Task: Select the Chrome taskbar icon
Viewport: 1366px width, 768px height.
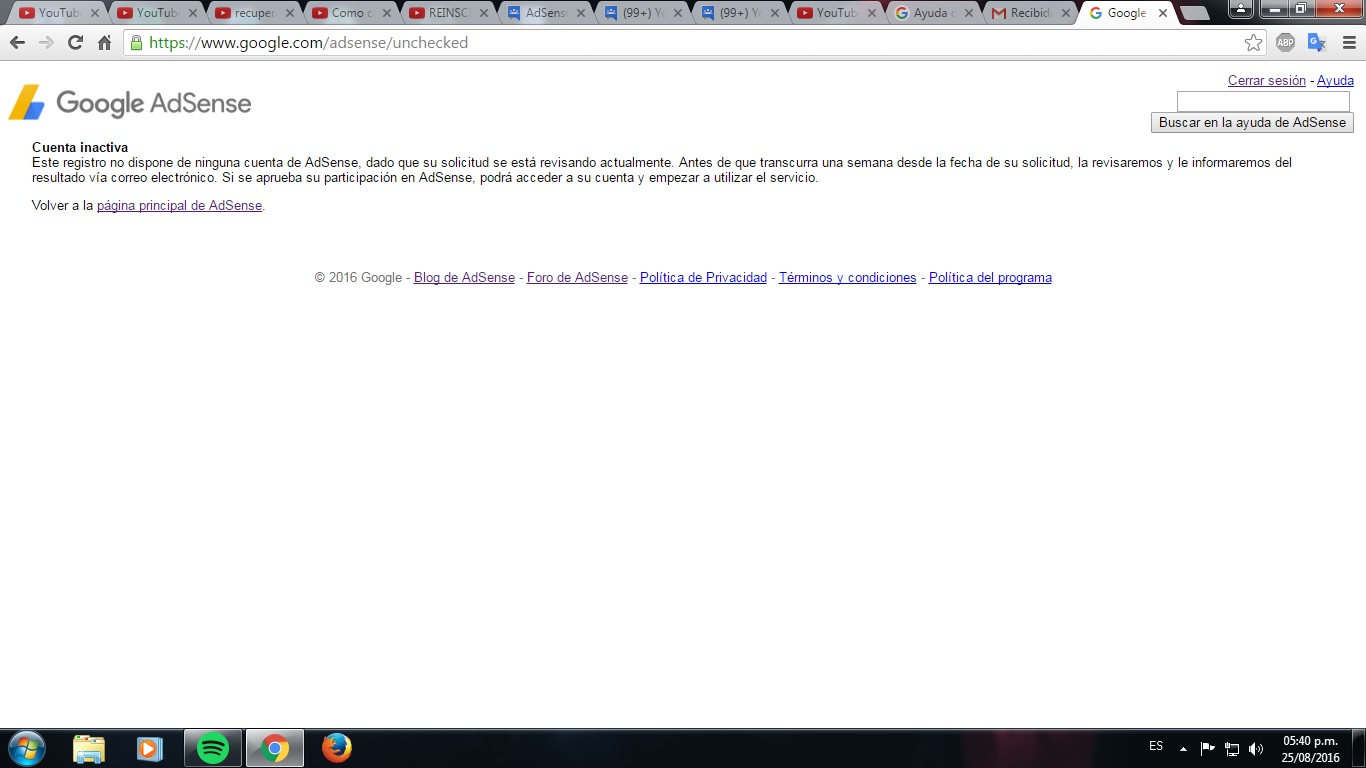Action: [x=274, y=748]
